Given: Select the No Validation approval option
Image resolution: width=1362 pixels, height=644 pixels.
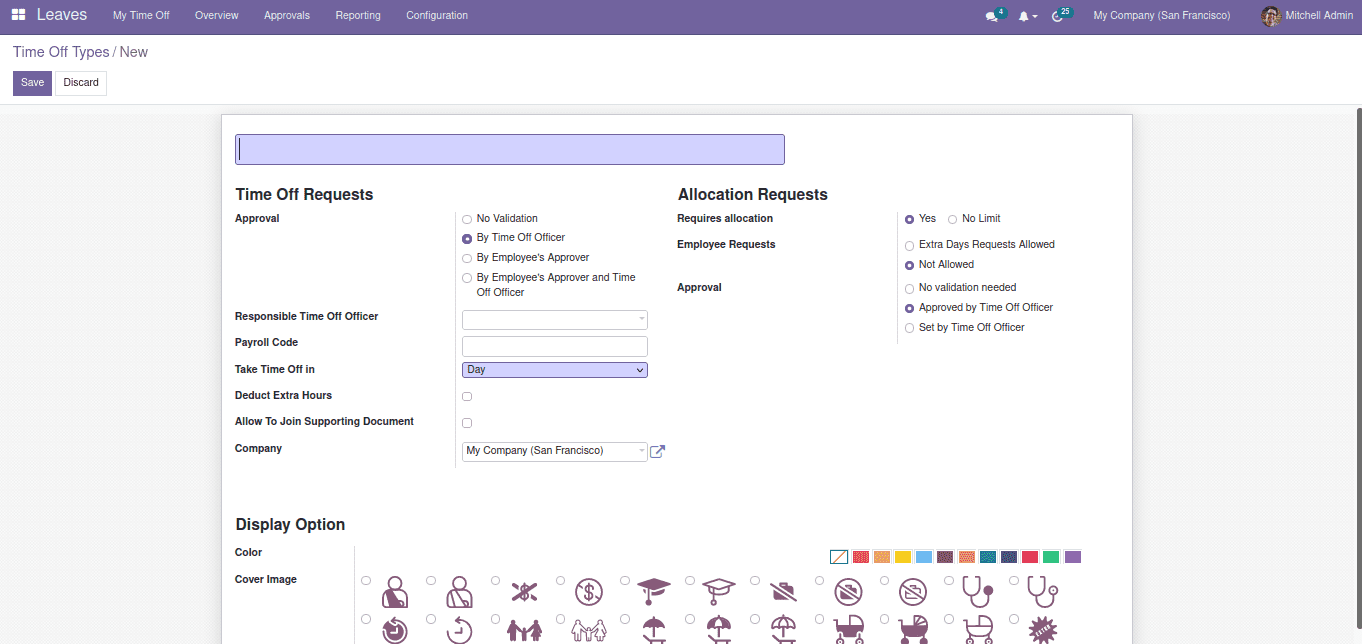Looking at the screenshot, I should click(467, 219).
